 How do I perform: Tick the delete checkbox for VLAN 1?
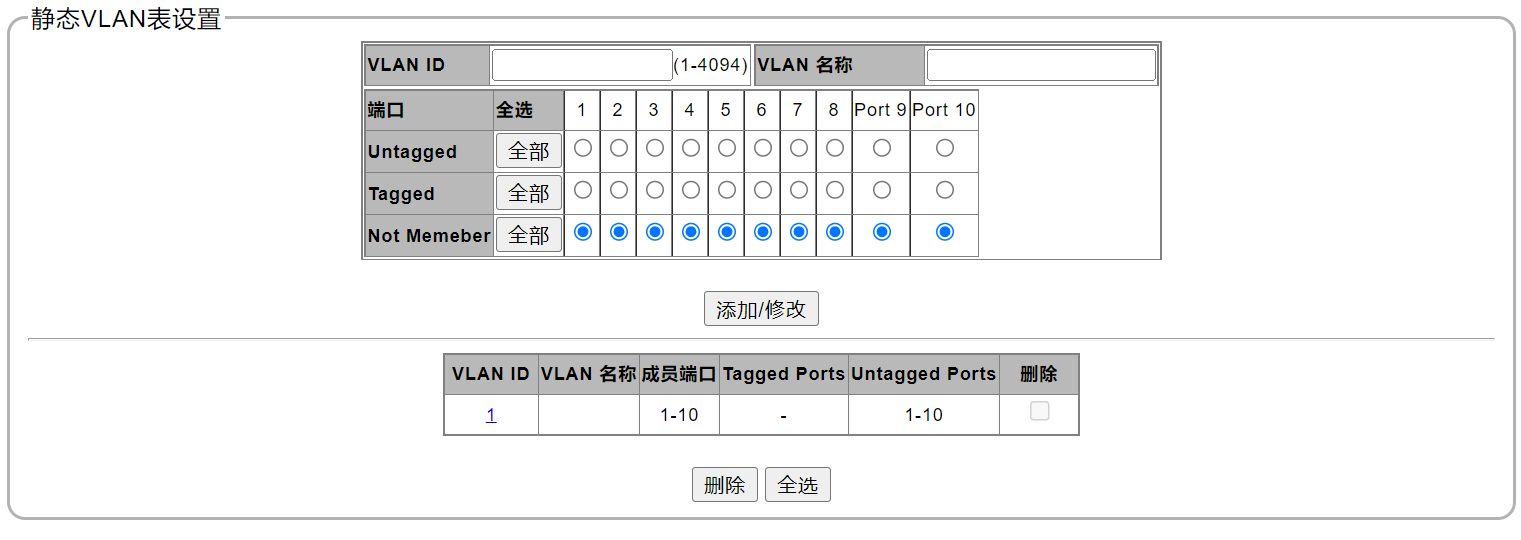click(x=1040, y=411)
